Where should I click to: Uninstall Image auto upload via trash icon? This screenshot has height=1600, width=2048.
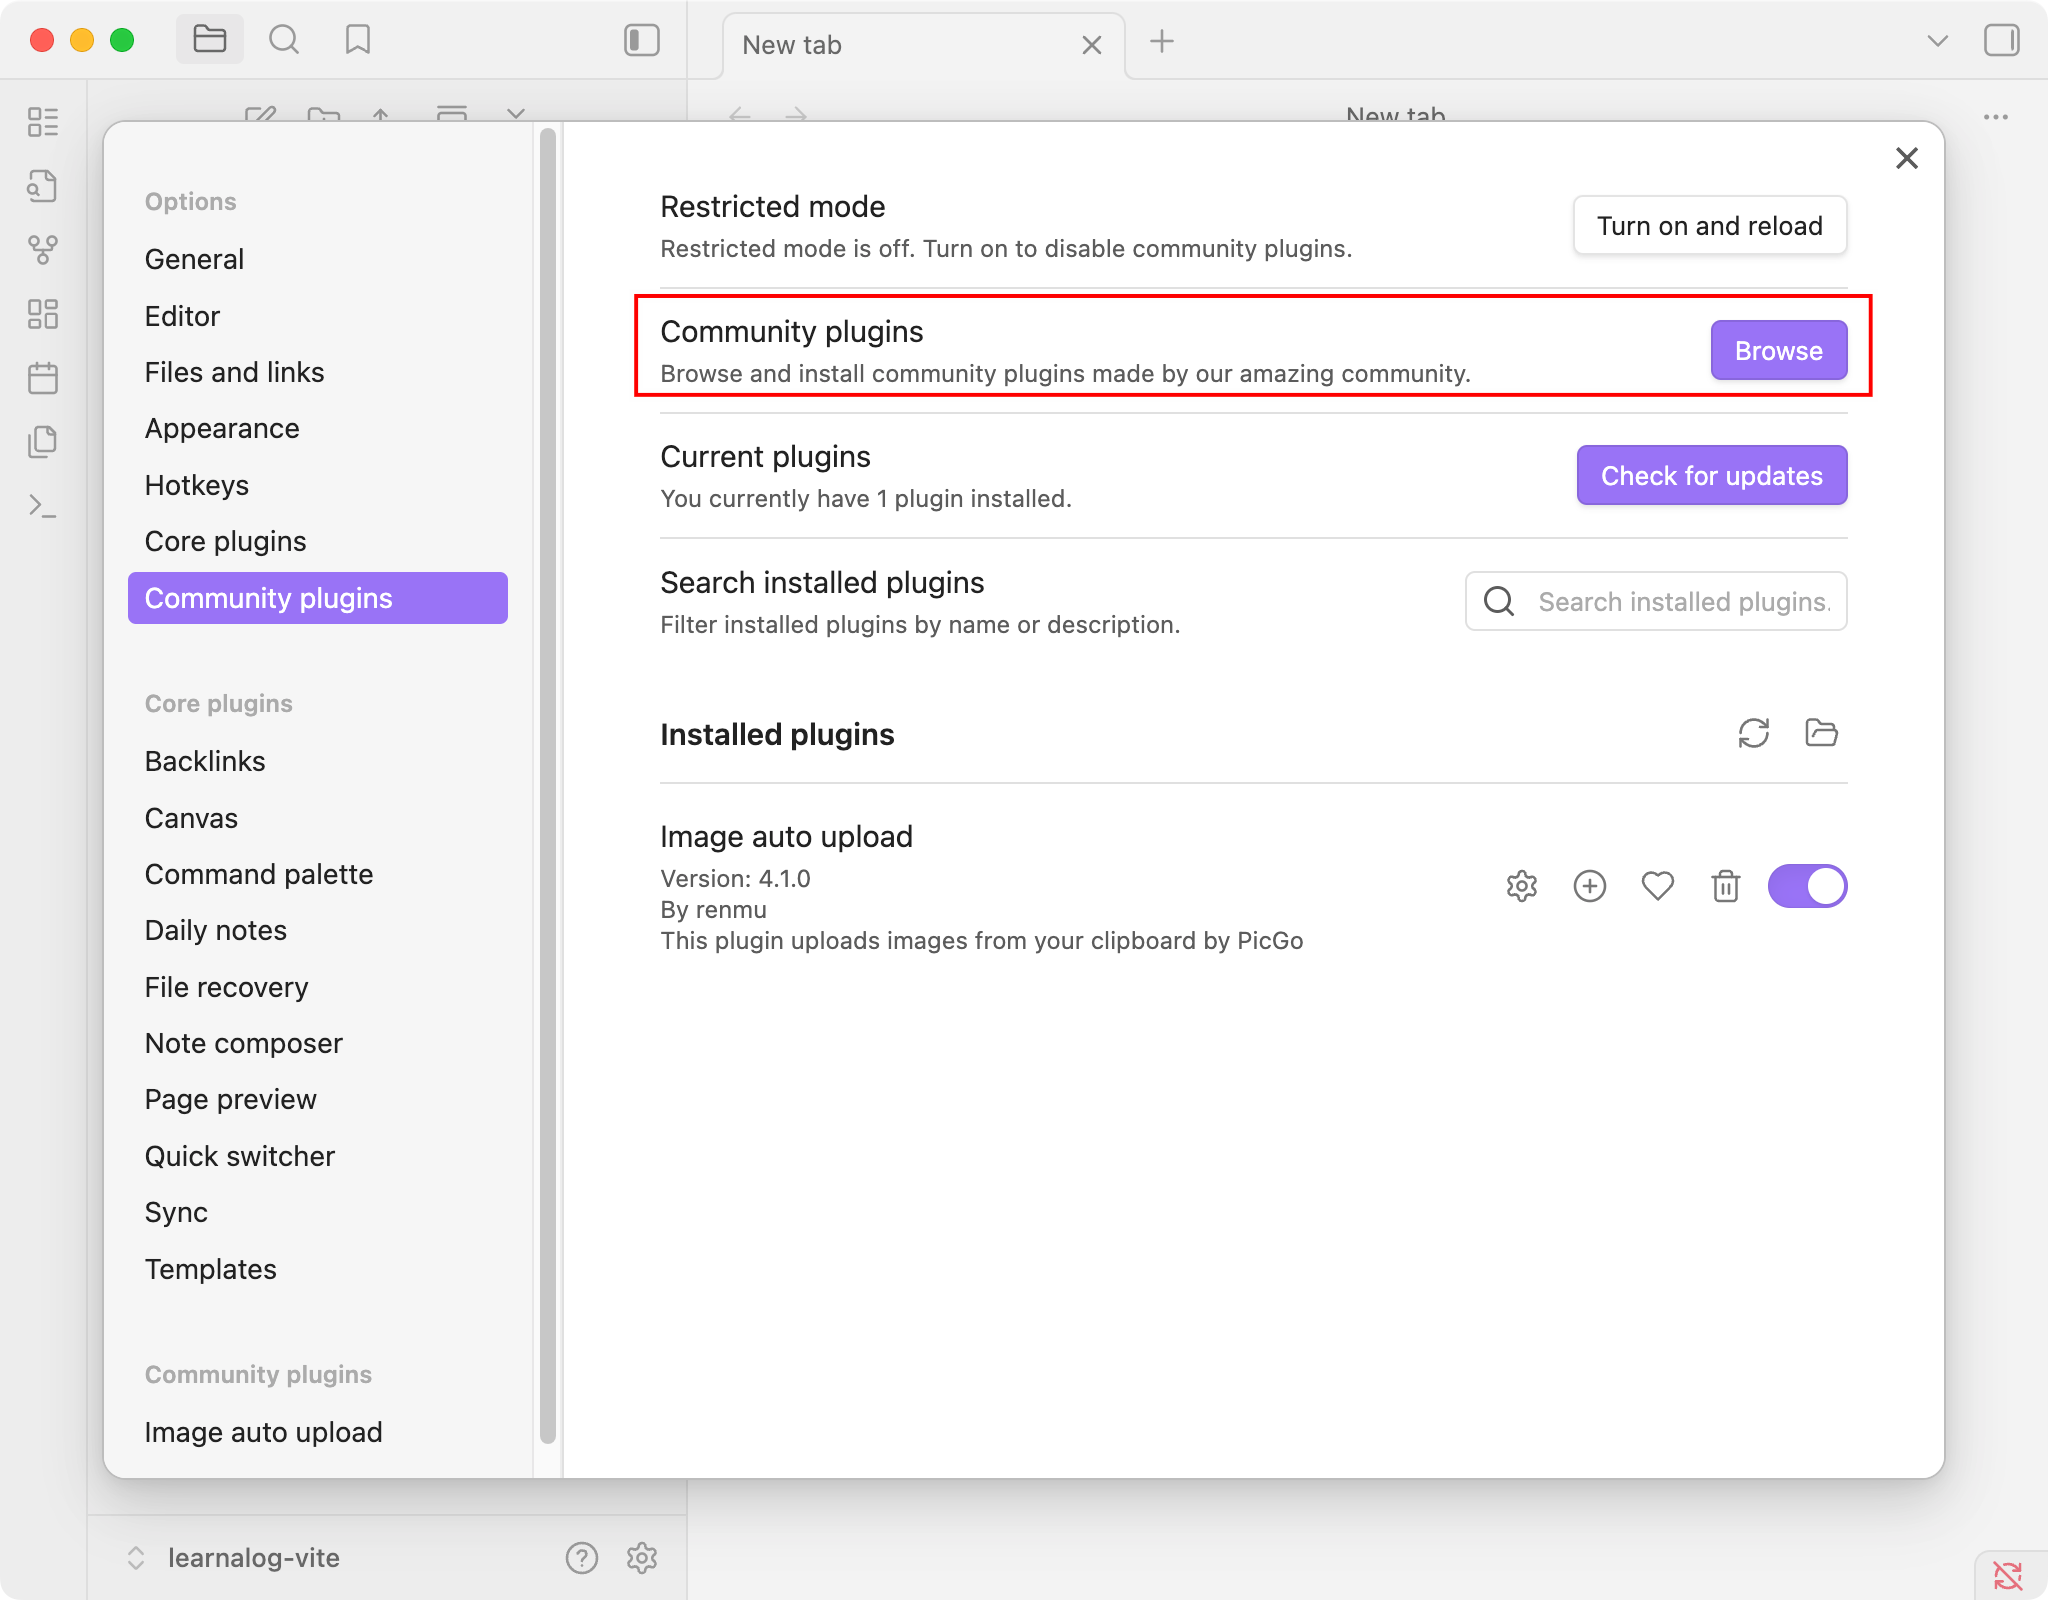point(1725,886)
